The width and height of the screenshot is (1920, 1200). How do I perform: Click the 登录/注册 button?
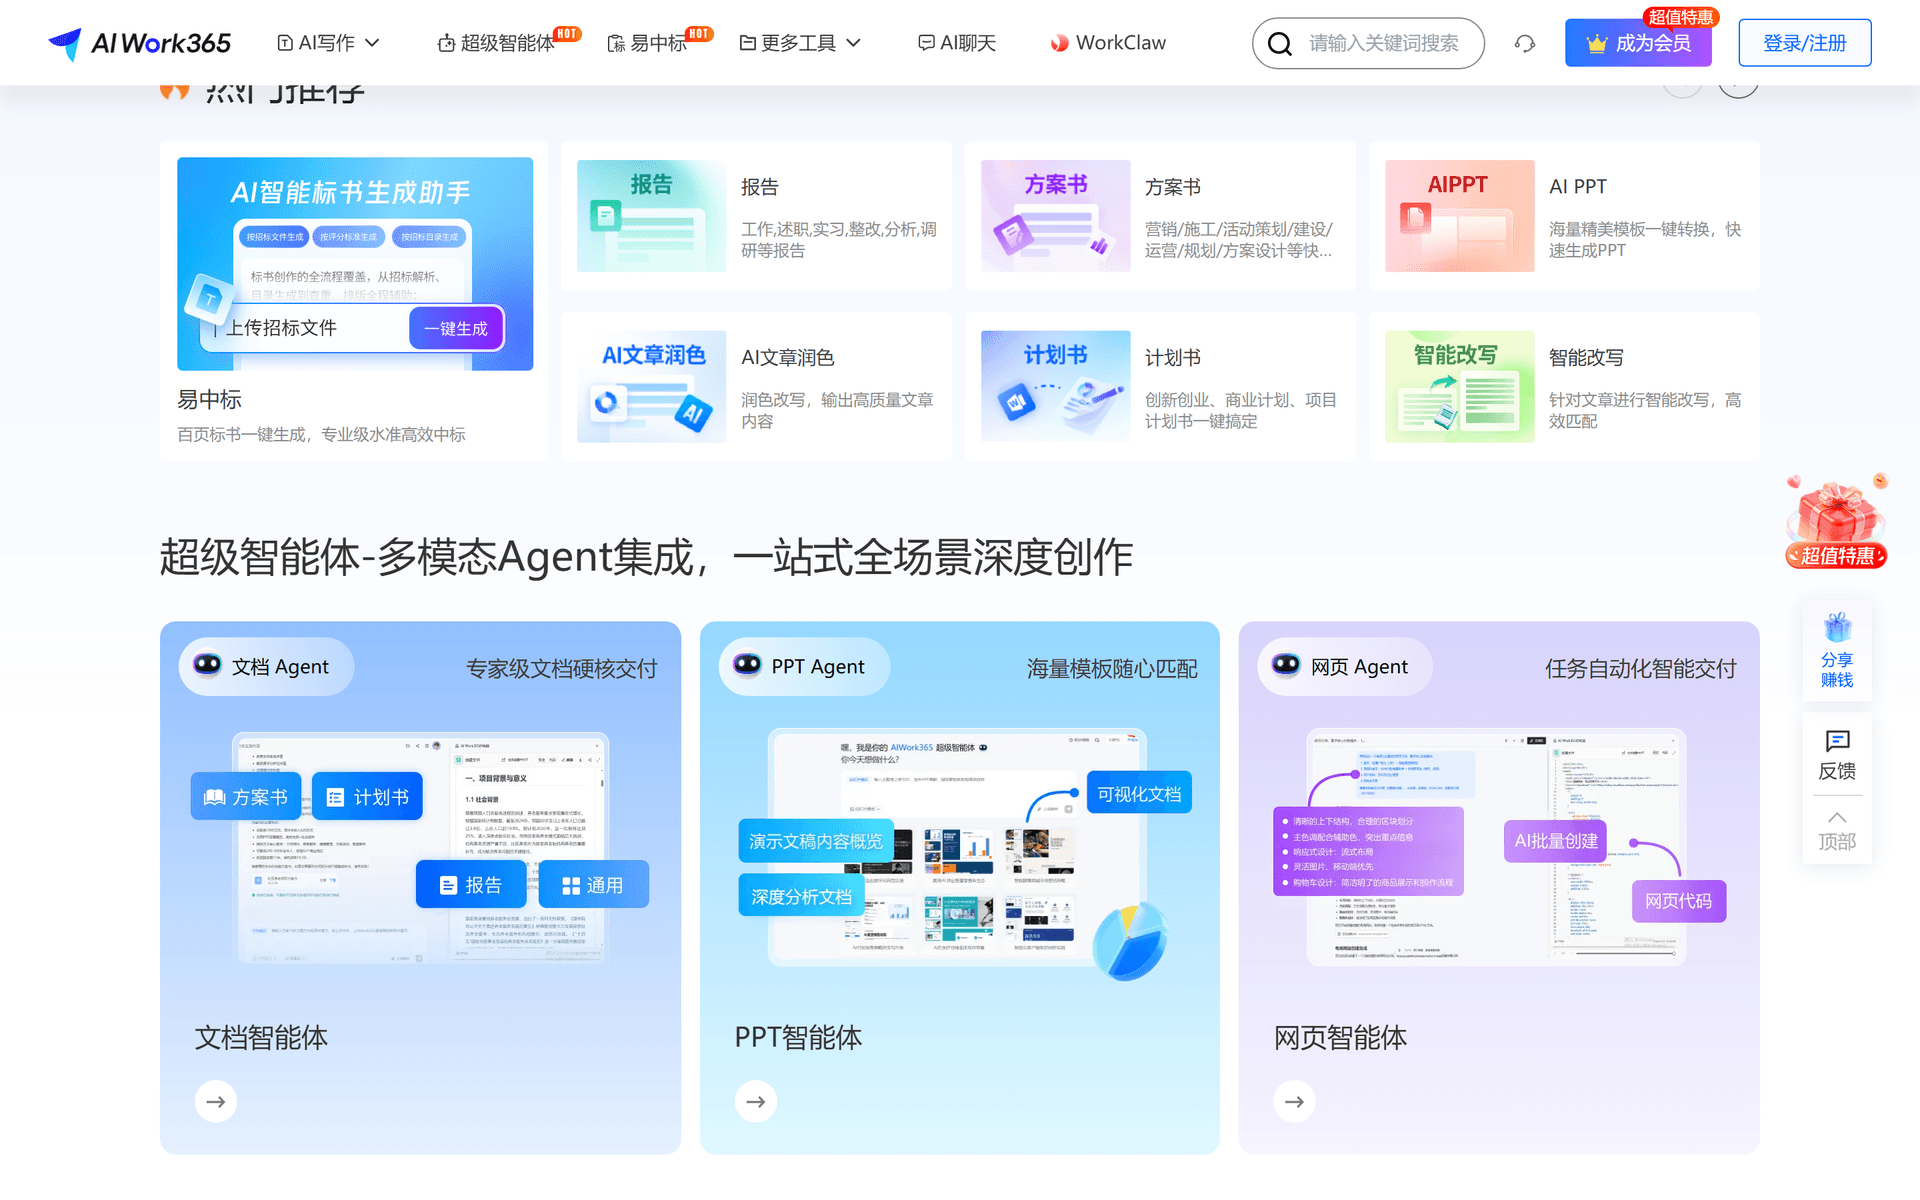pyautogui.click(x=1804, y=43)
